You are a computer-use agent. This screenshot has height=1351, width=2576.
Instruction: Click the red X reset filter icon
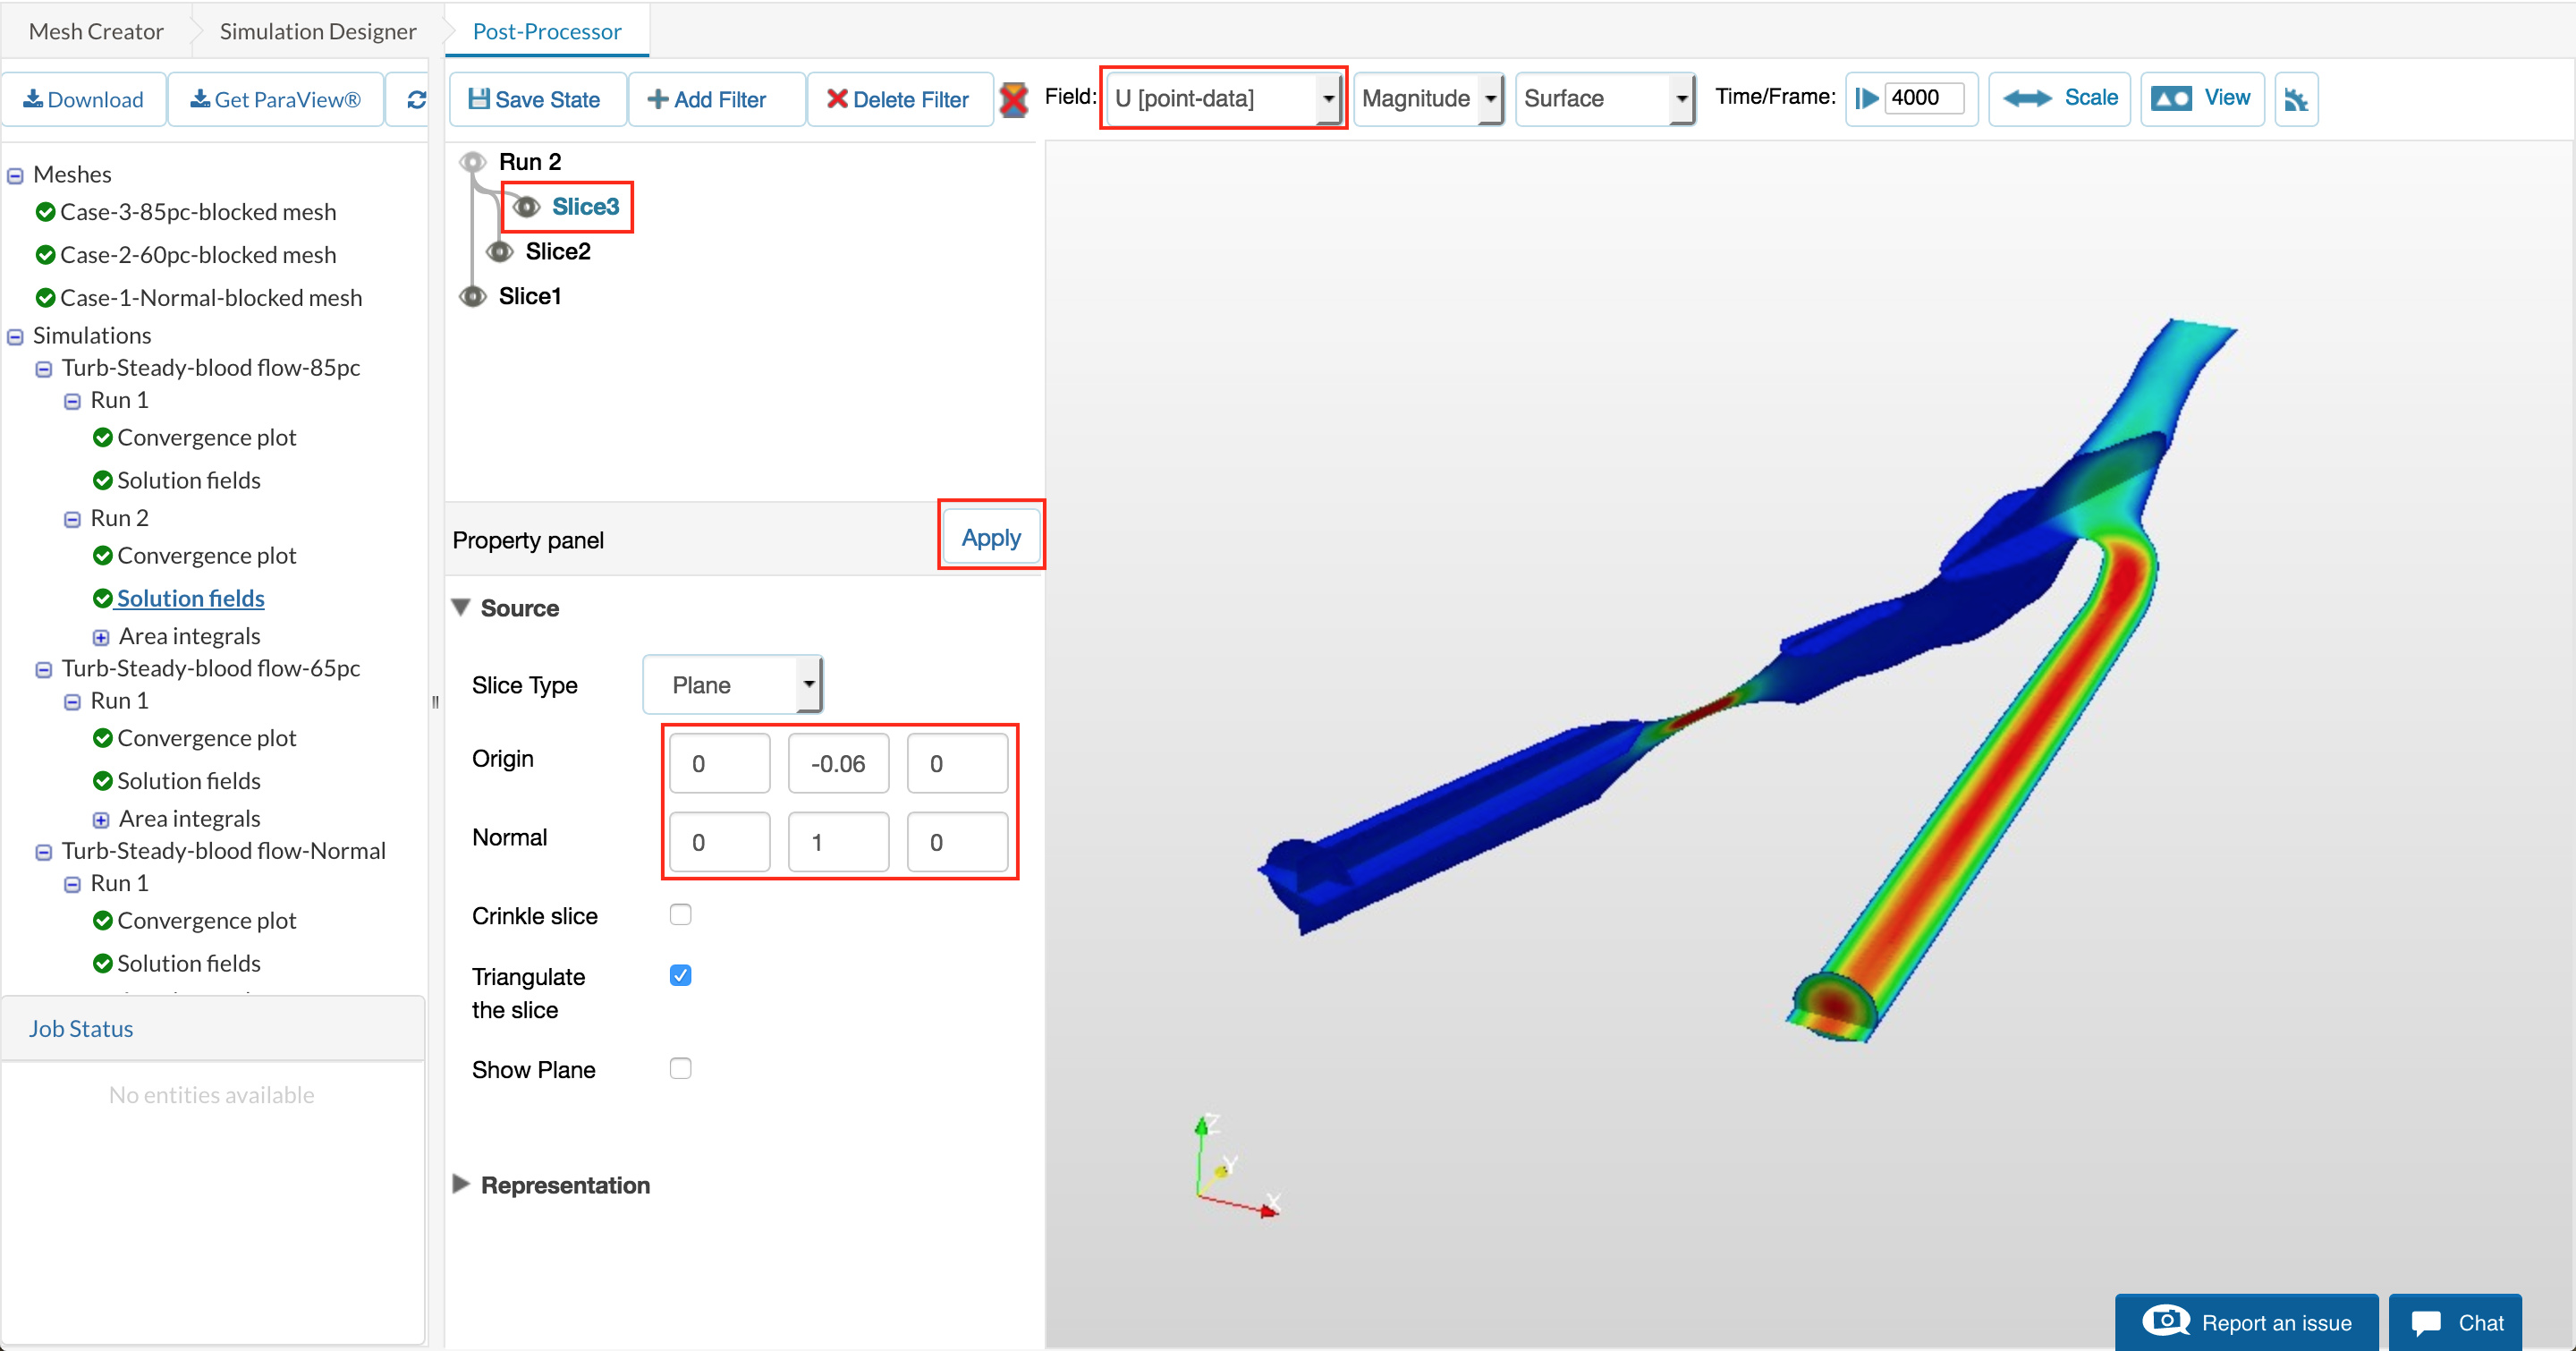click(1013, 99)
